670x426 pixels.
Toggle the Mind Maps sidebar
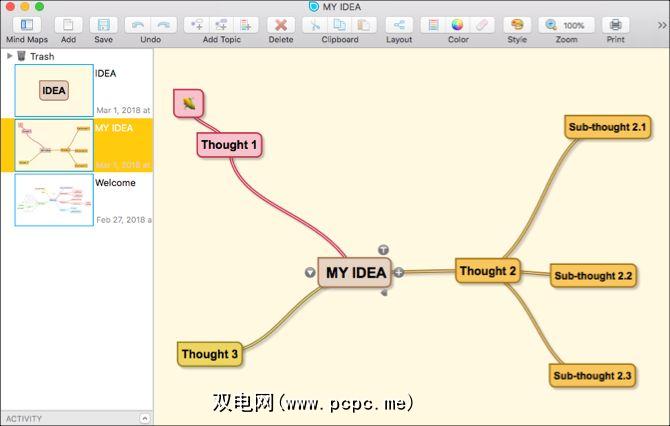(x=26, y=25)
